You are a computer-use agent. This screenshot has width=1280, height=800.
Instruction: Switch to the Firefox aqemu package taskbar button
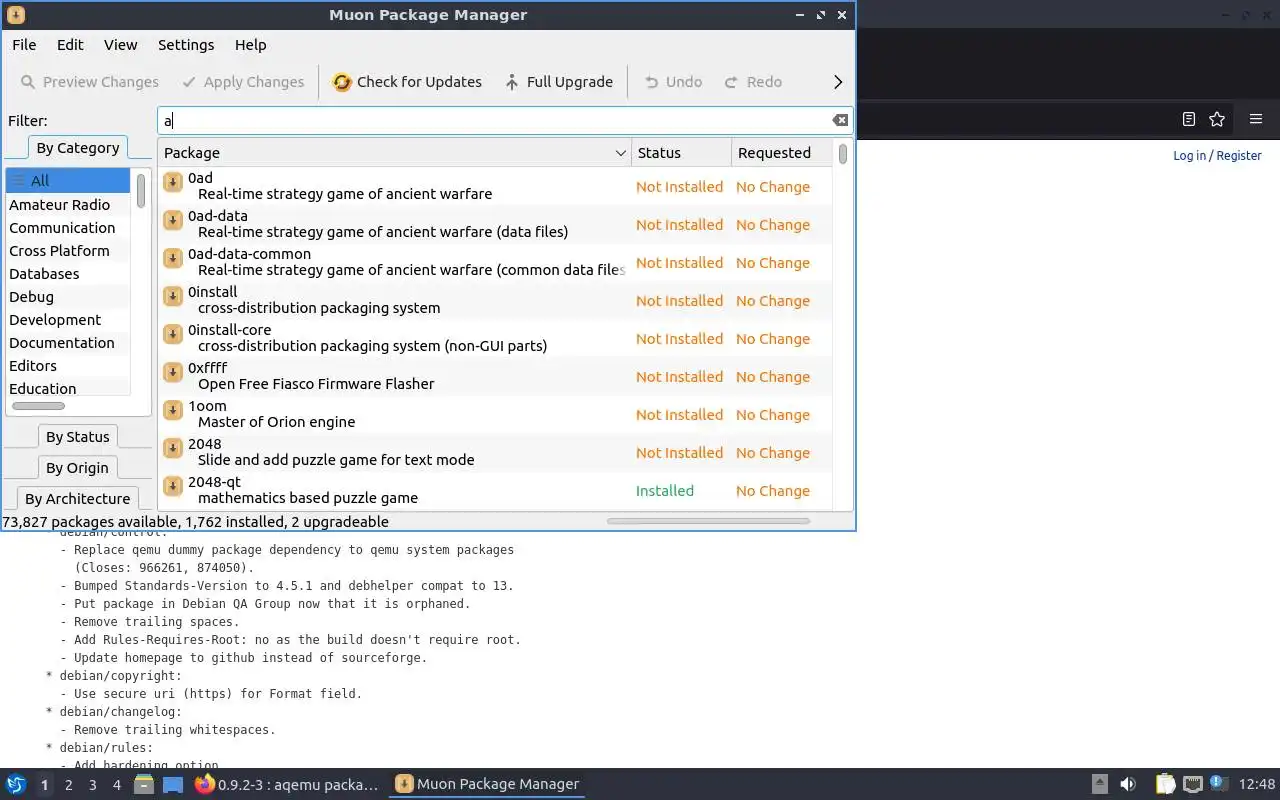[x=288, y=784]
